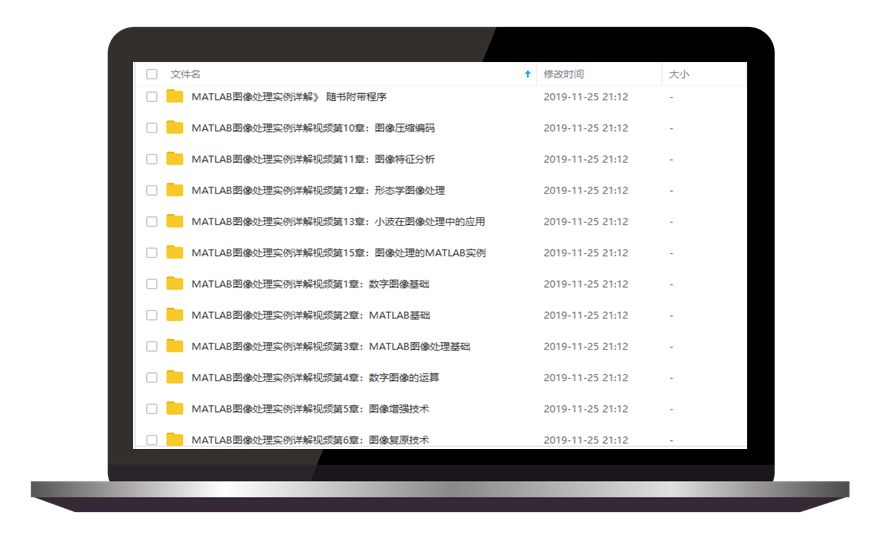Image resolution: width=881 pixels, height=541 pixels.
Task: Click folder icon of 第15章 MATLAB实例 row
Action: coord(175,252)
